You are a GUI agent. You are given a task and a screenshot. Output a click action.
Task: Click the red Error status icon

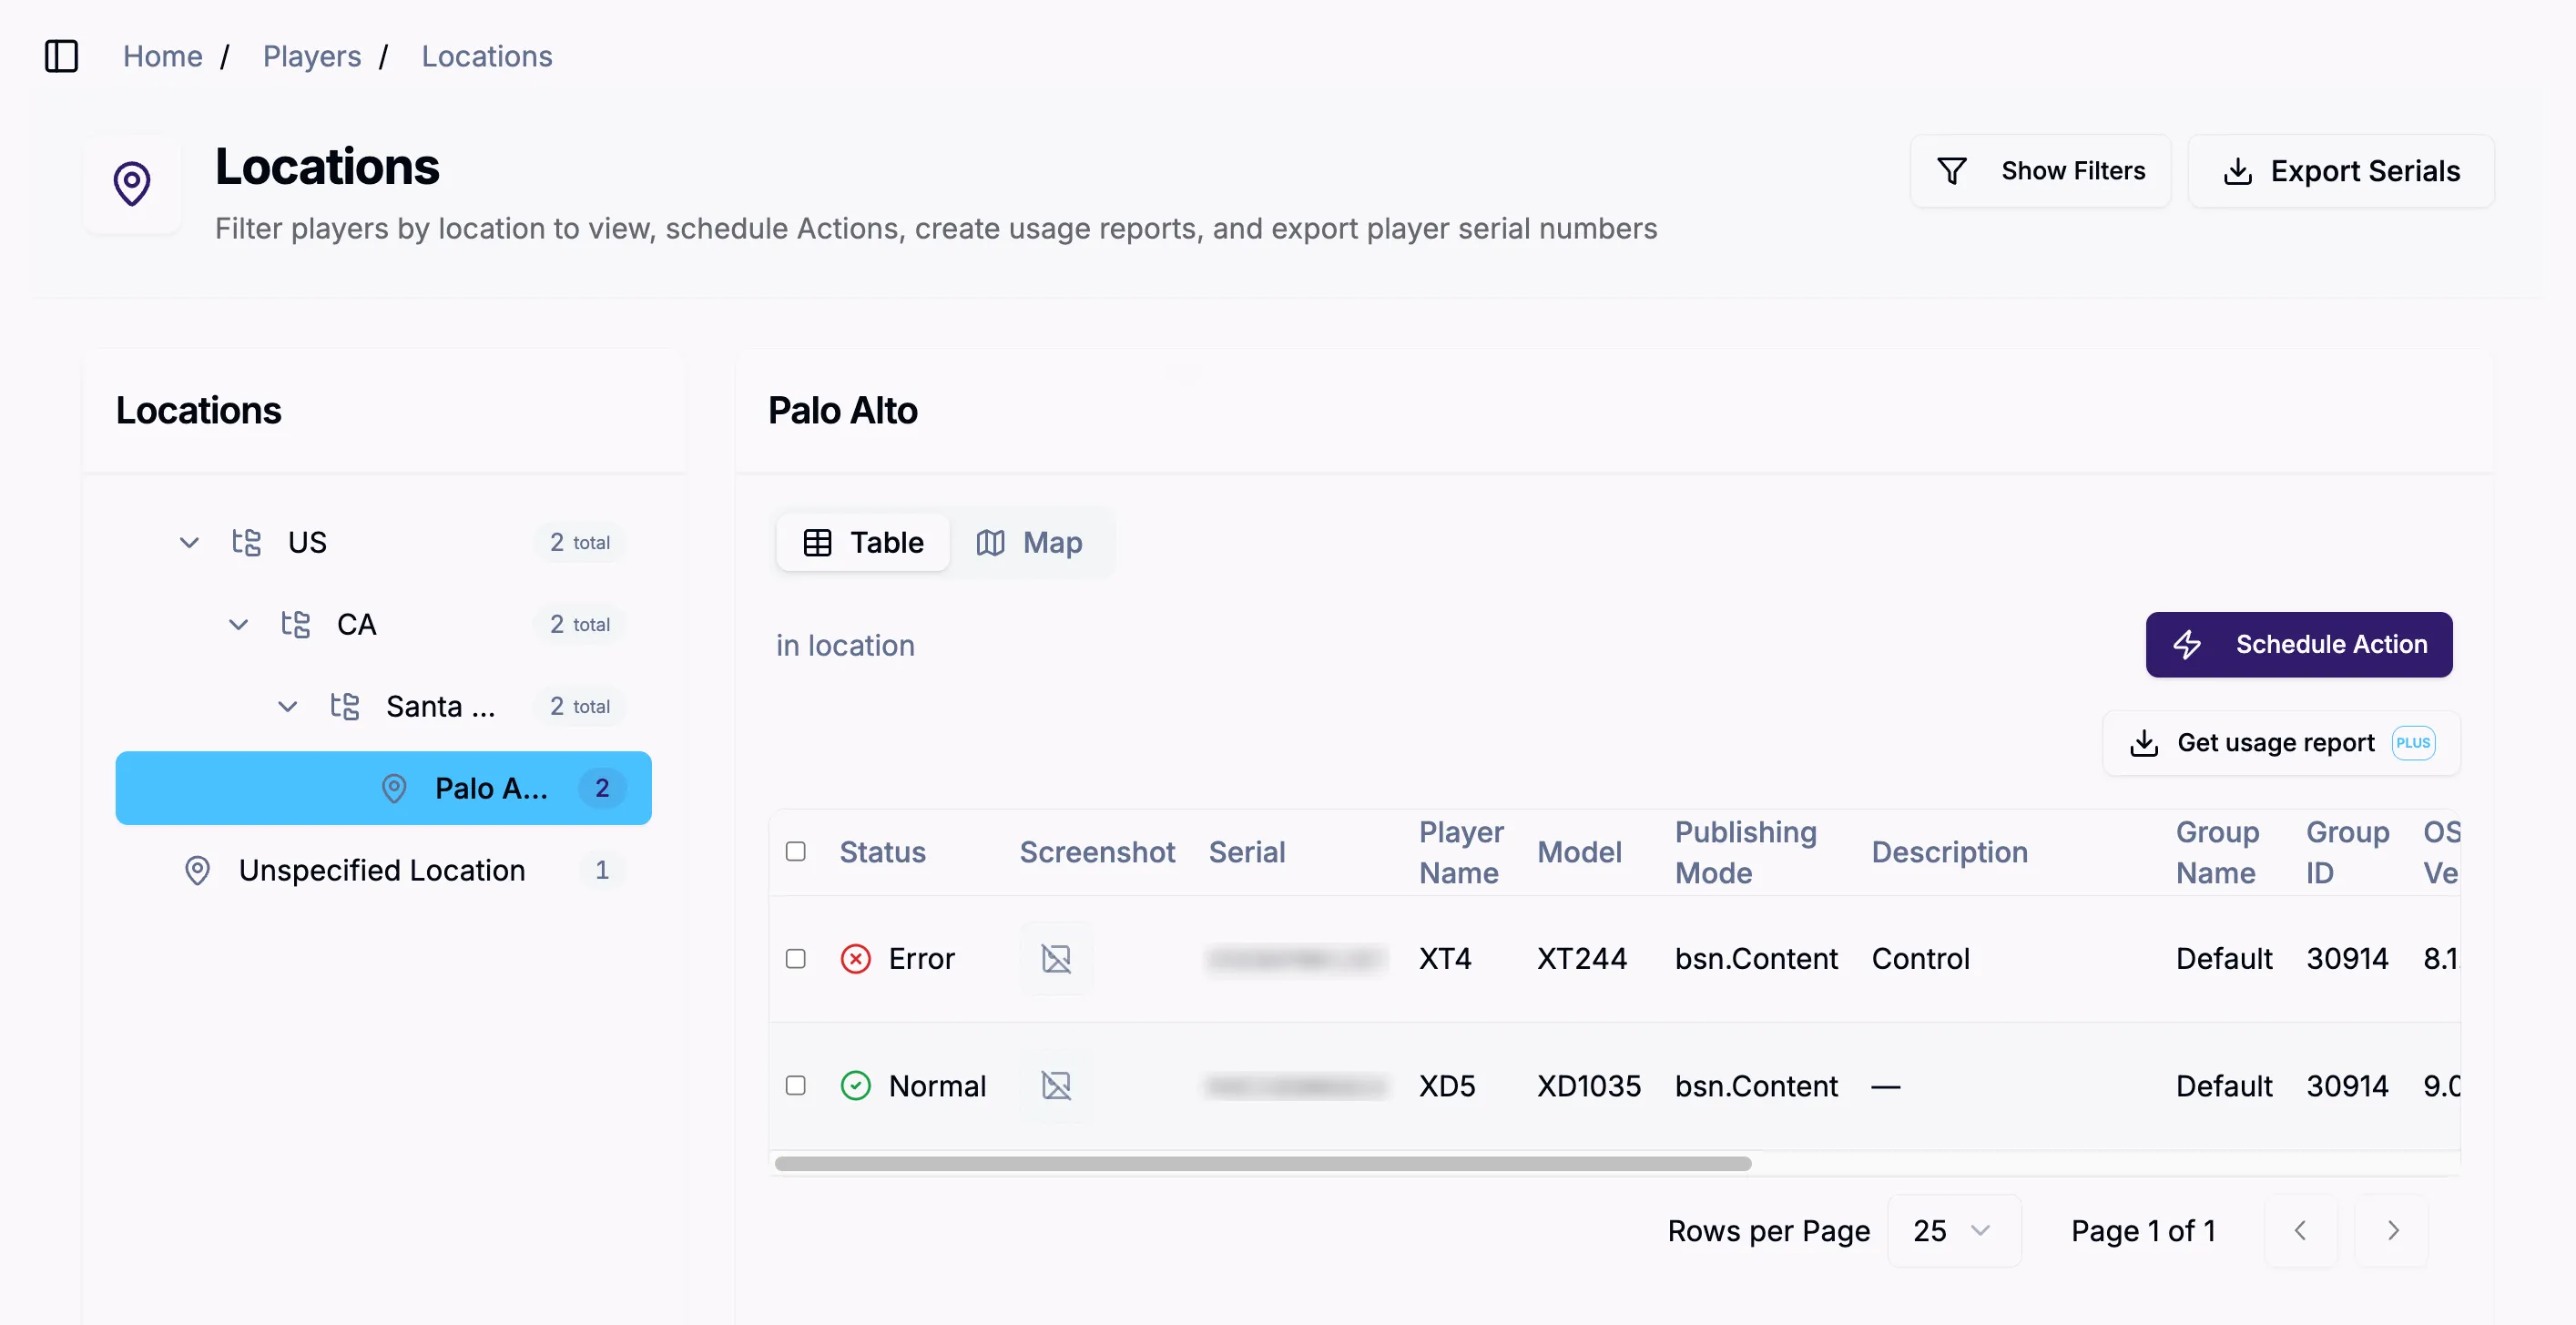pos(856,958)
